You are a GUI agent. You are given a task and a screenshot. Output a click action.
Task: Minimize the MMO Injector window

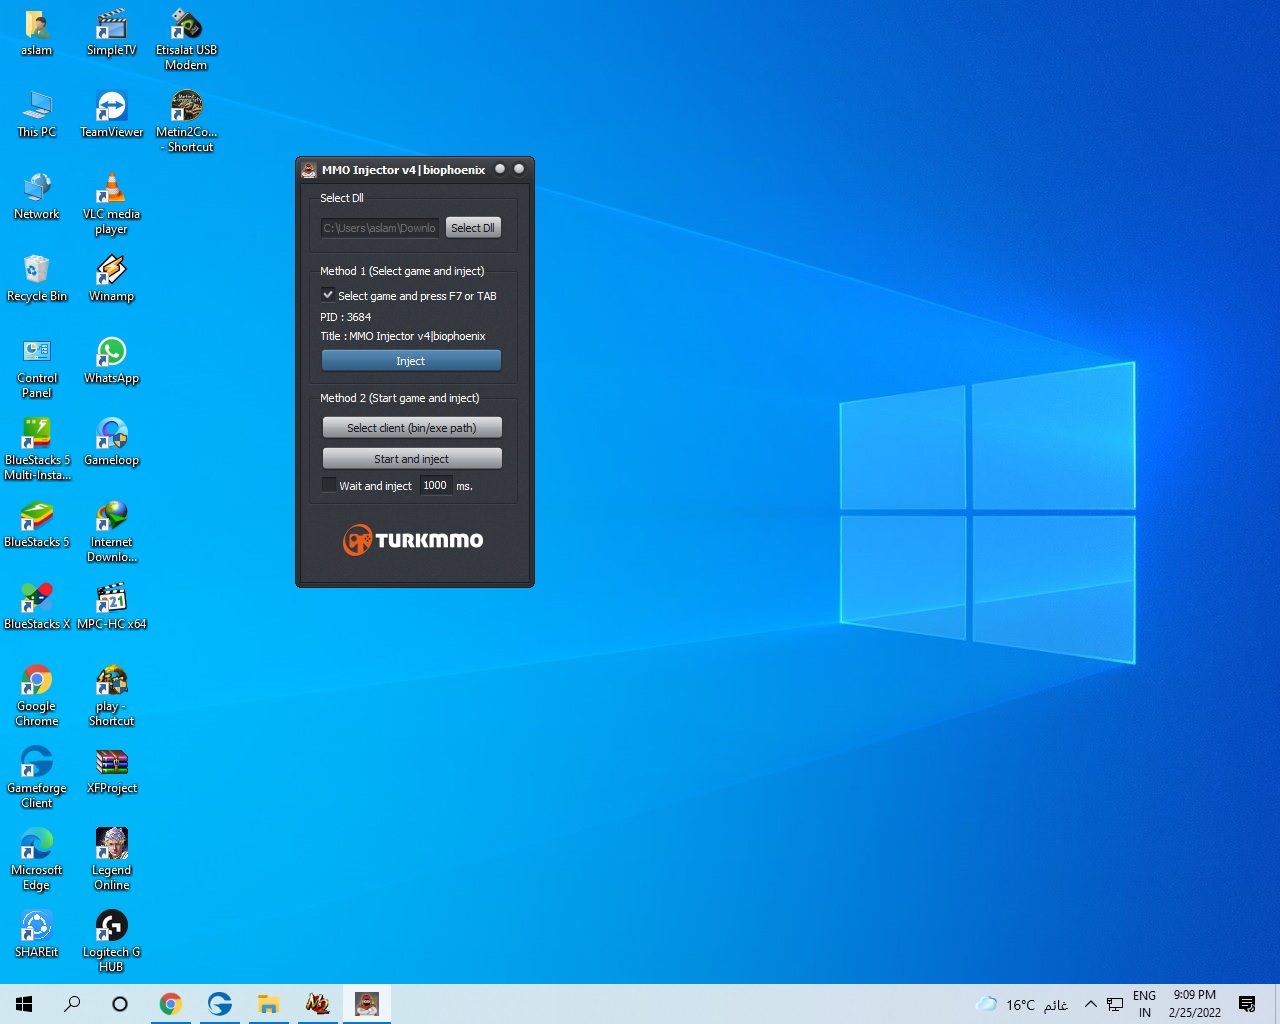[x=500, y=169]
